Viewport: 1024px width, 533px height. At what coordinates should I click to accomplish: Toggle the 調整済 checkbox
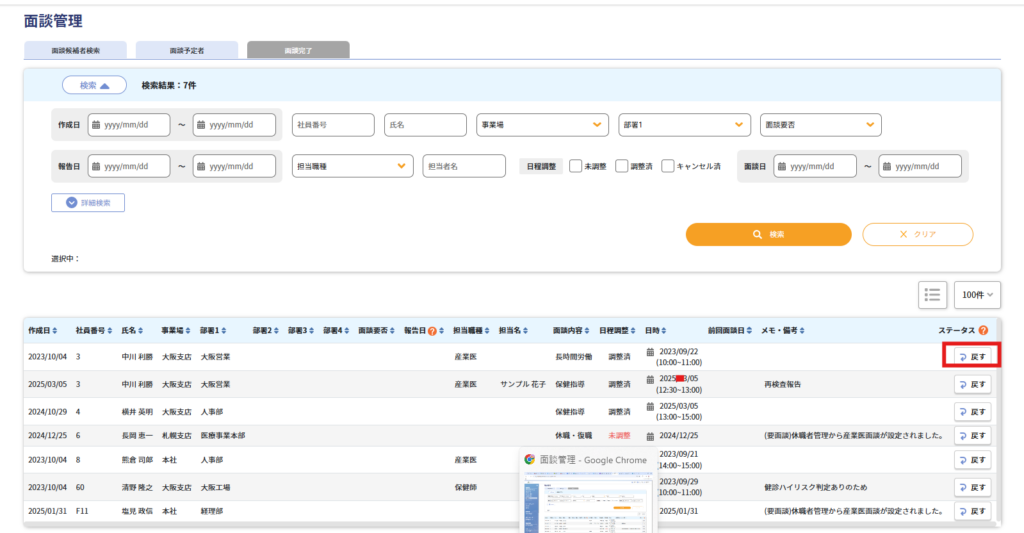[x=621, y=166]
